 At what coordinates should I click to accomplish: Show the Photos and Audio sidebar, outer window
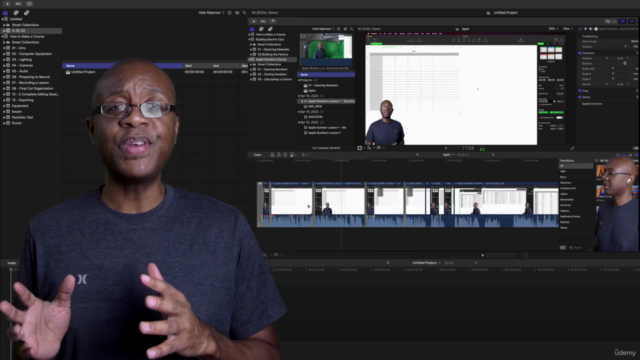point(16,13)
